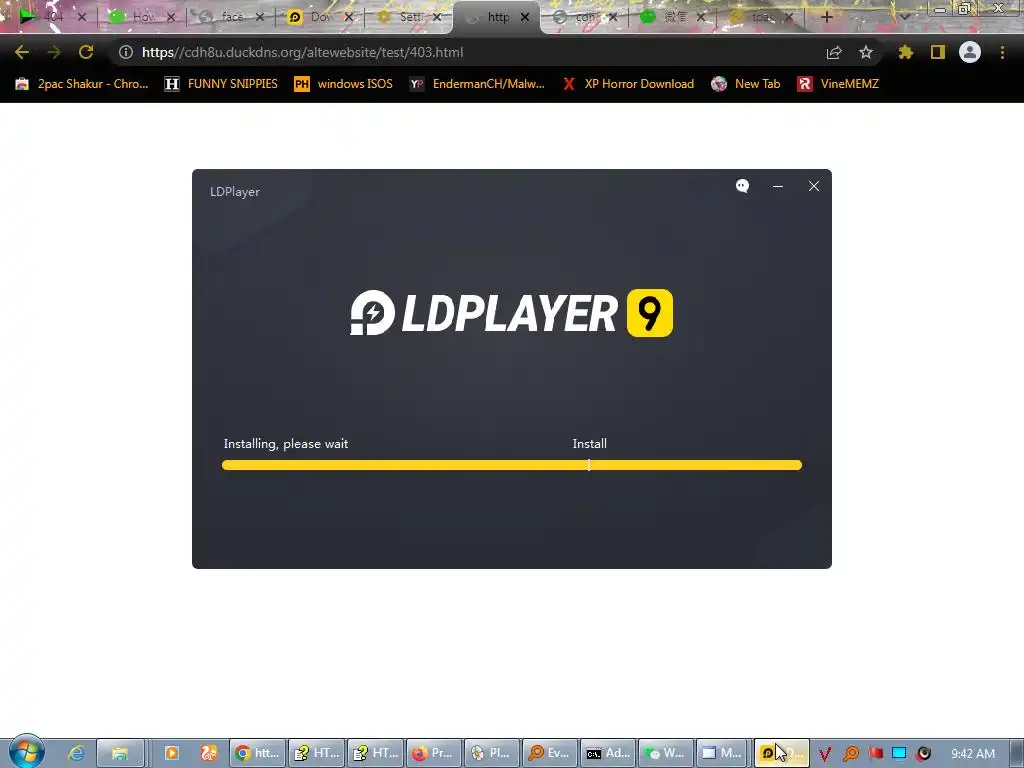Open the XP Horror Download bookmark

[x=628, y=84]
